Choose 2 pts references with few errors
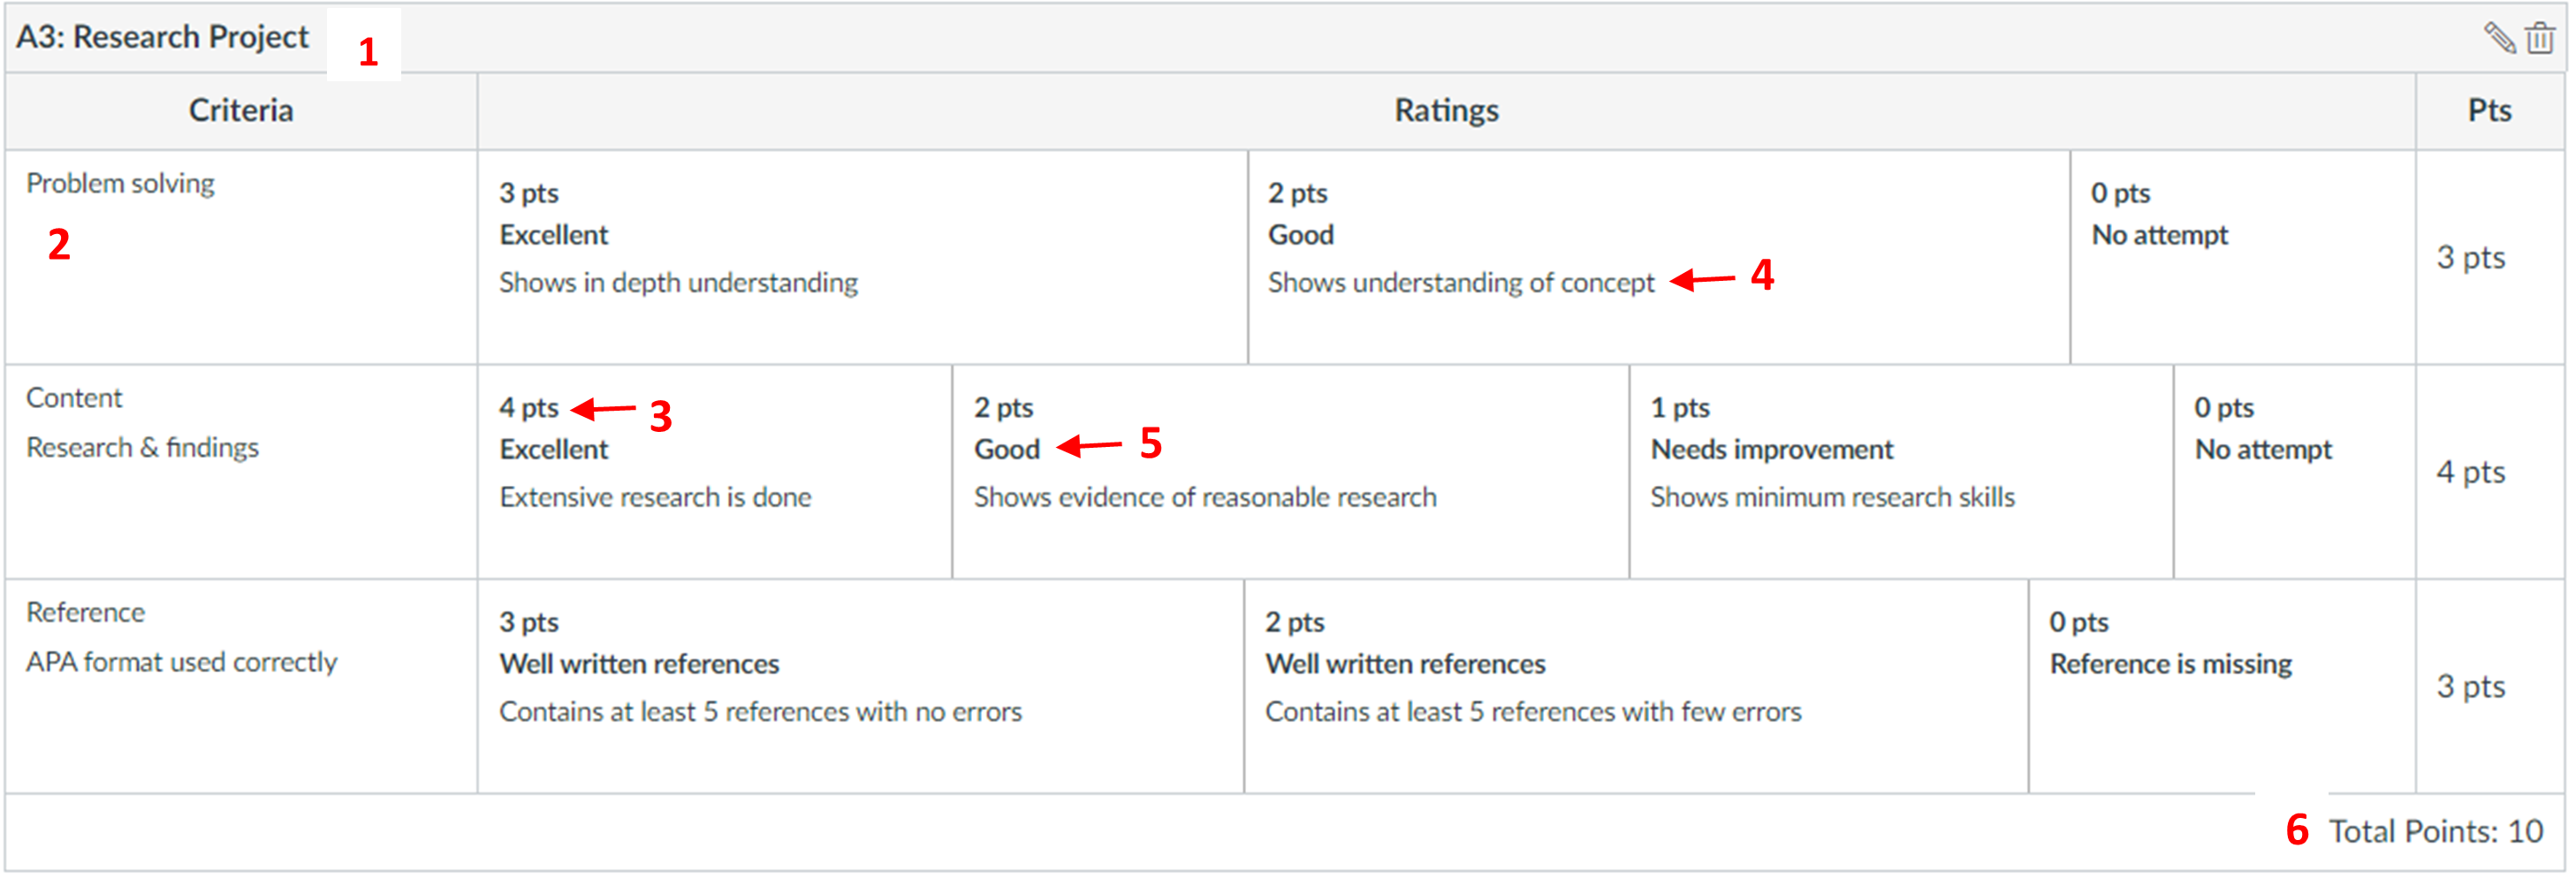 1636,686
